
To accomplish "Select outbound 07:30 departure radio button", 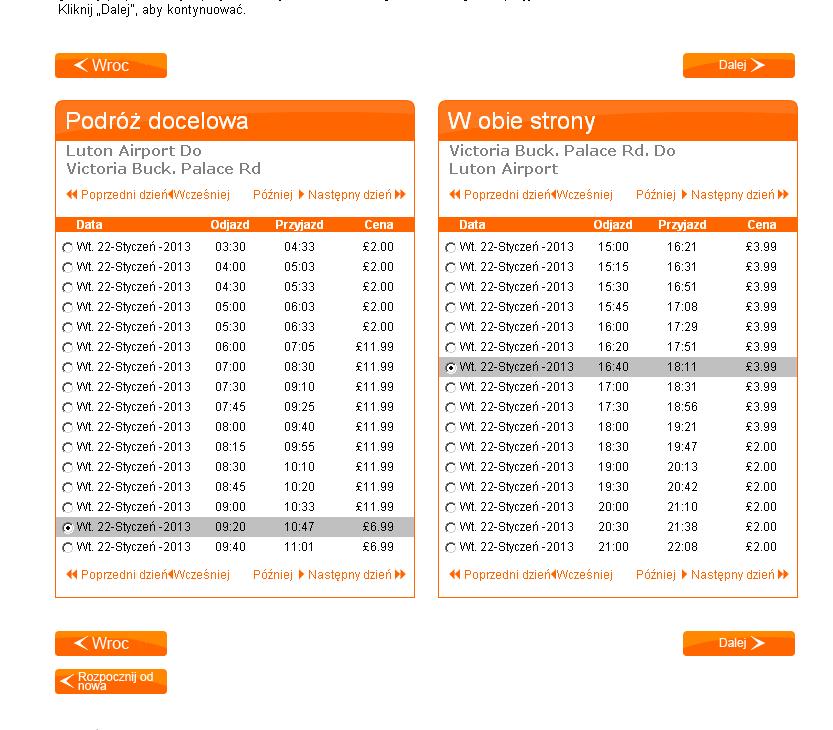I will (x=67, y=388).
